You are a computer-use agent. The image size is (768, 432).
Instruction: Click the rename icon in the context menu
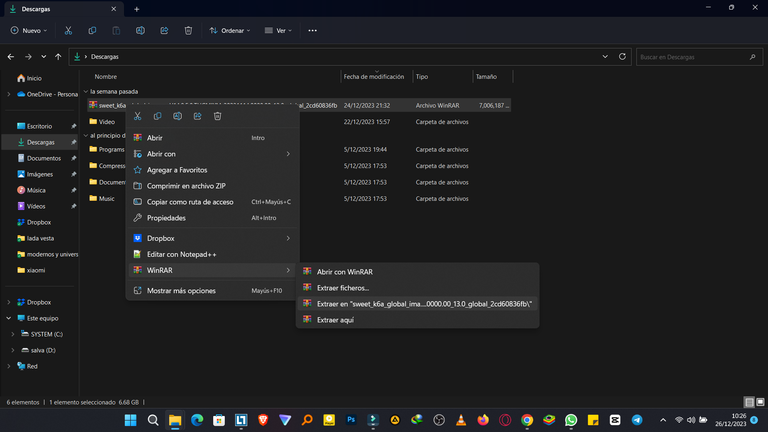click(178, 116)
